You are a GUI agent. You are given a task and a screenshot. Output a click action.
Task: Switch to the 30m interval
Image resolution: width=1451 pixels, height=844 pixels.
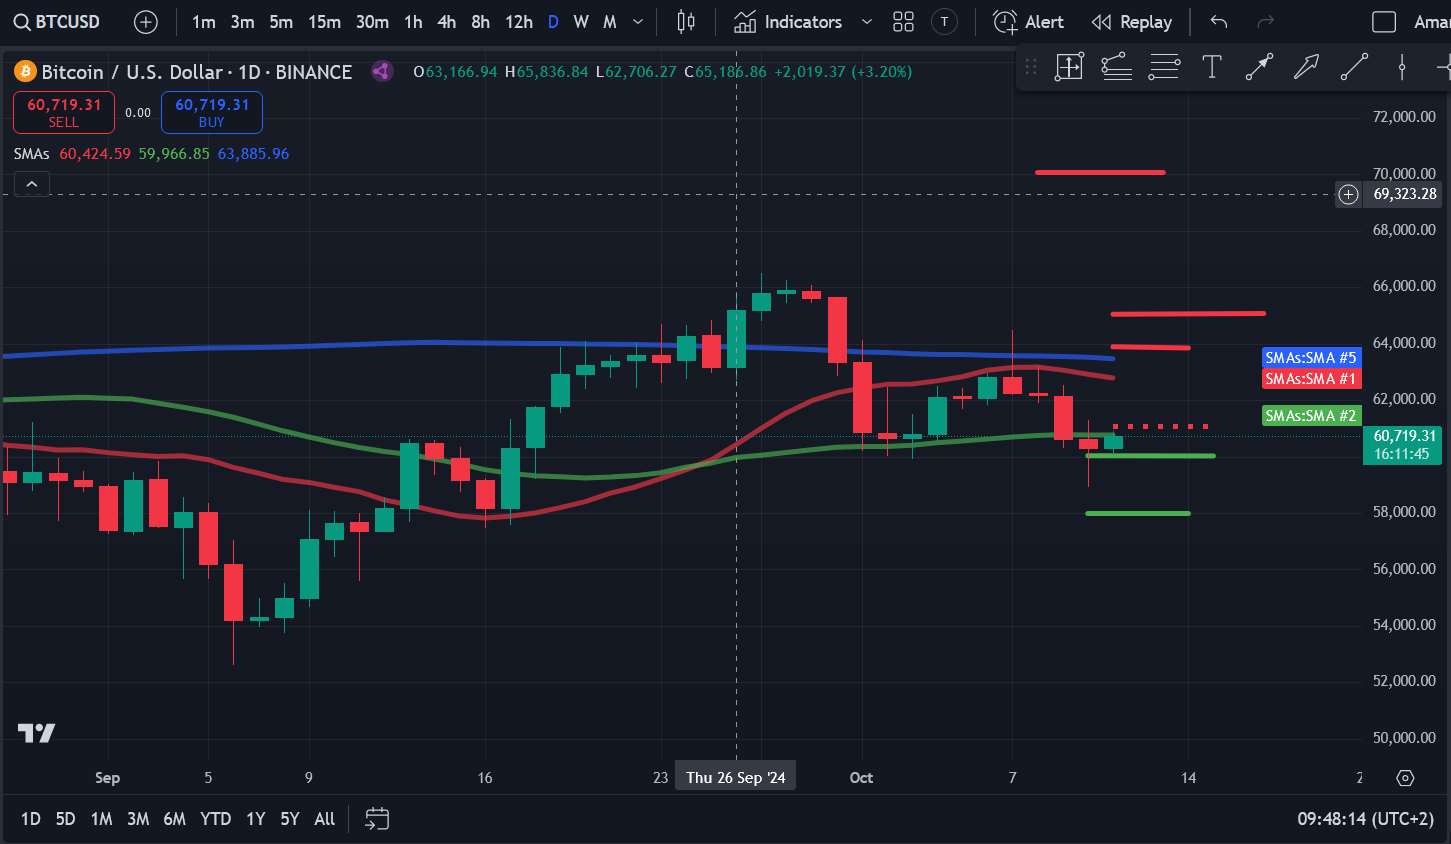[372, 22]
